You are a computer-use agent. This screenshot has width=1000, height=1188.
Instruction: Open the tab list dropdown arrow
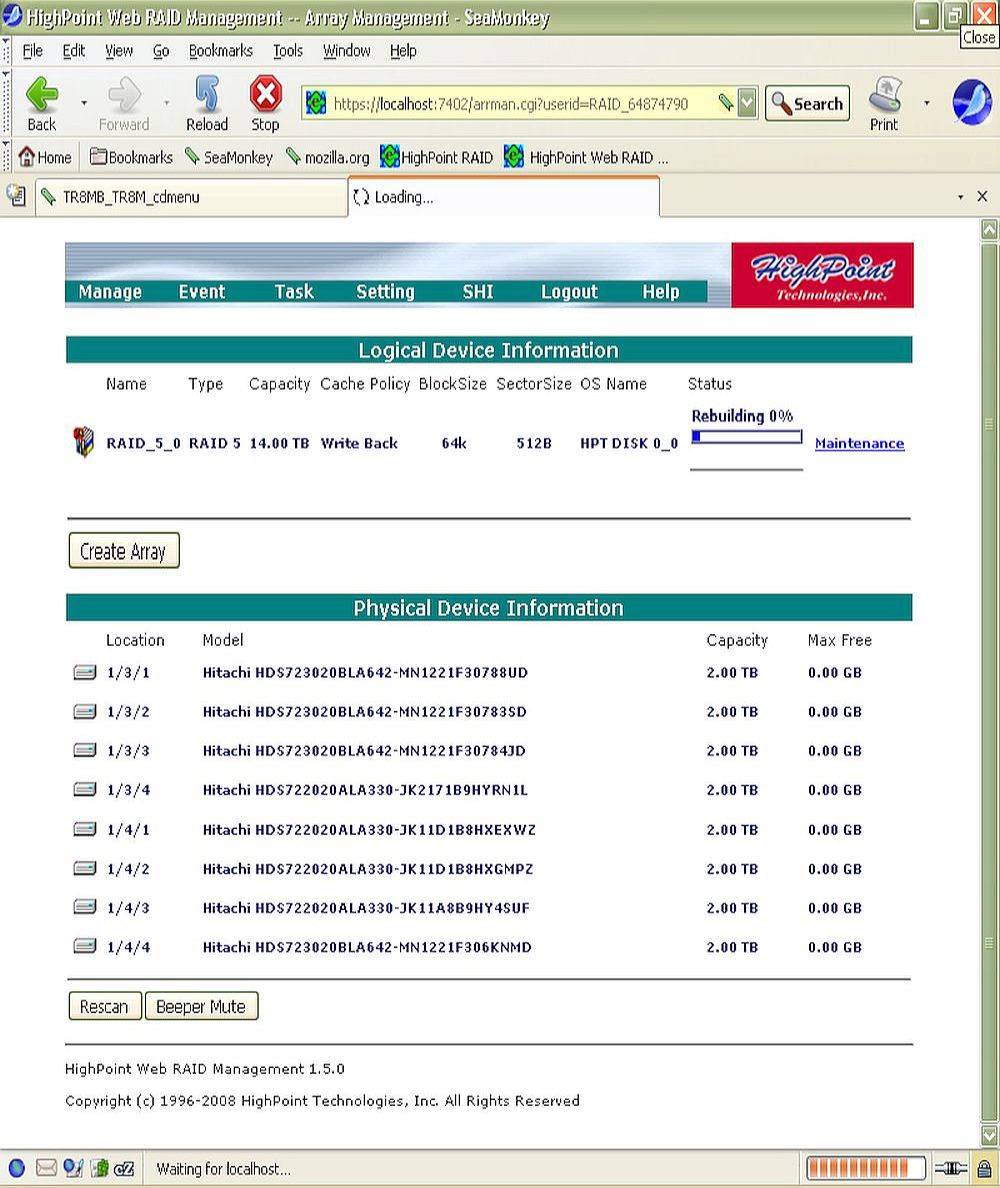tap(961, 197)
